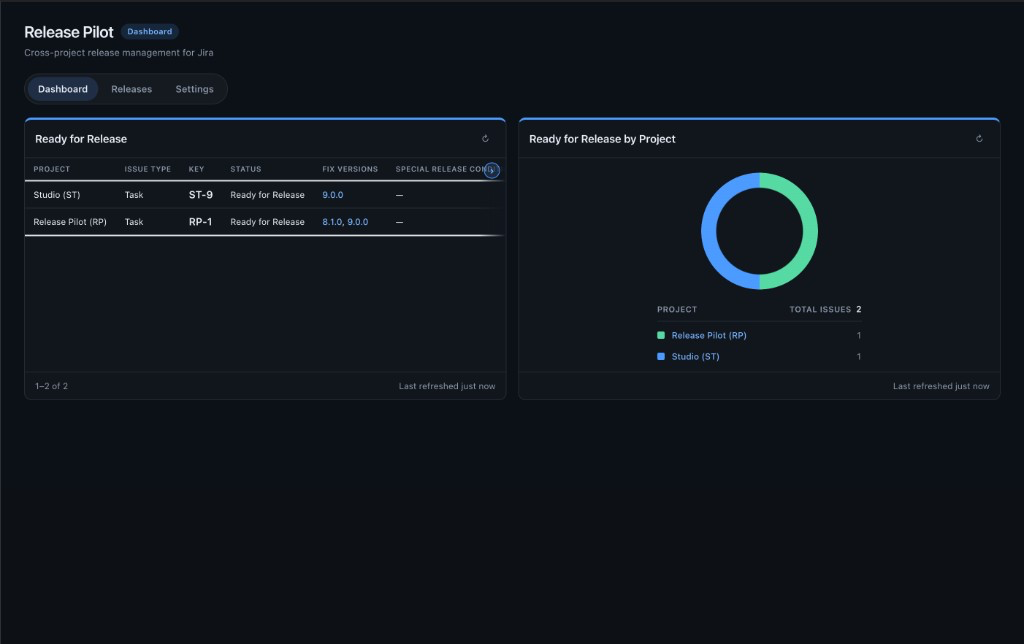1024x644 pixels.
Task: Open the Settings tab
Action: [195, 89]
